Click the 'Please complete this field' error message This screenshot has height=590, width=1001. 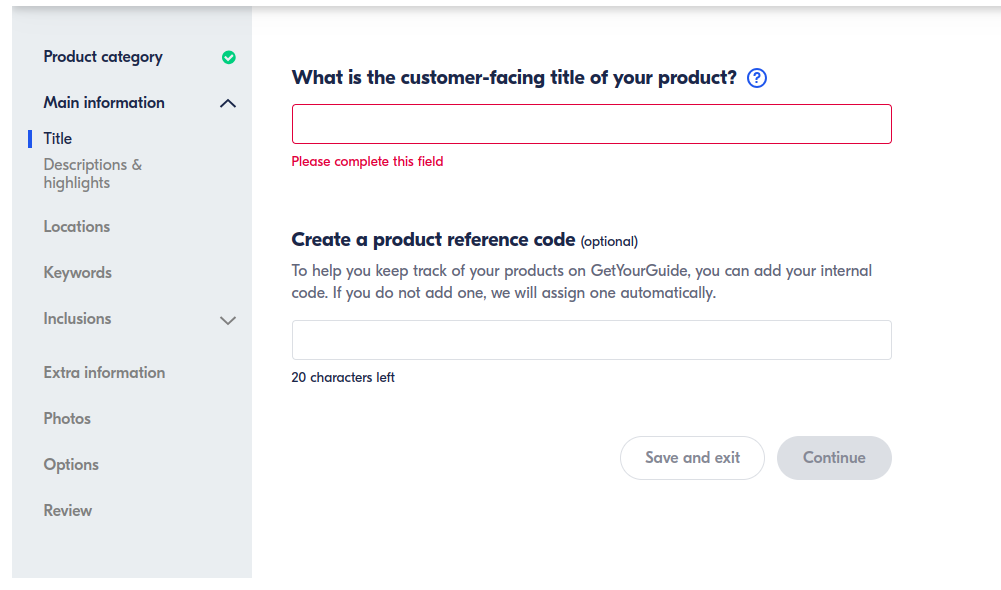click(x=367, y=162)
